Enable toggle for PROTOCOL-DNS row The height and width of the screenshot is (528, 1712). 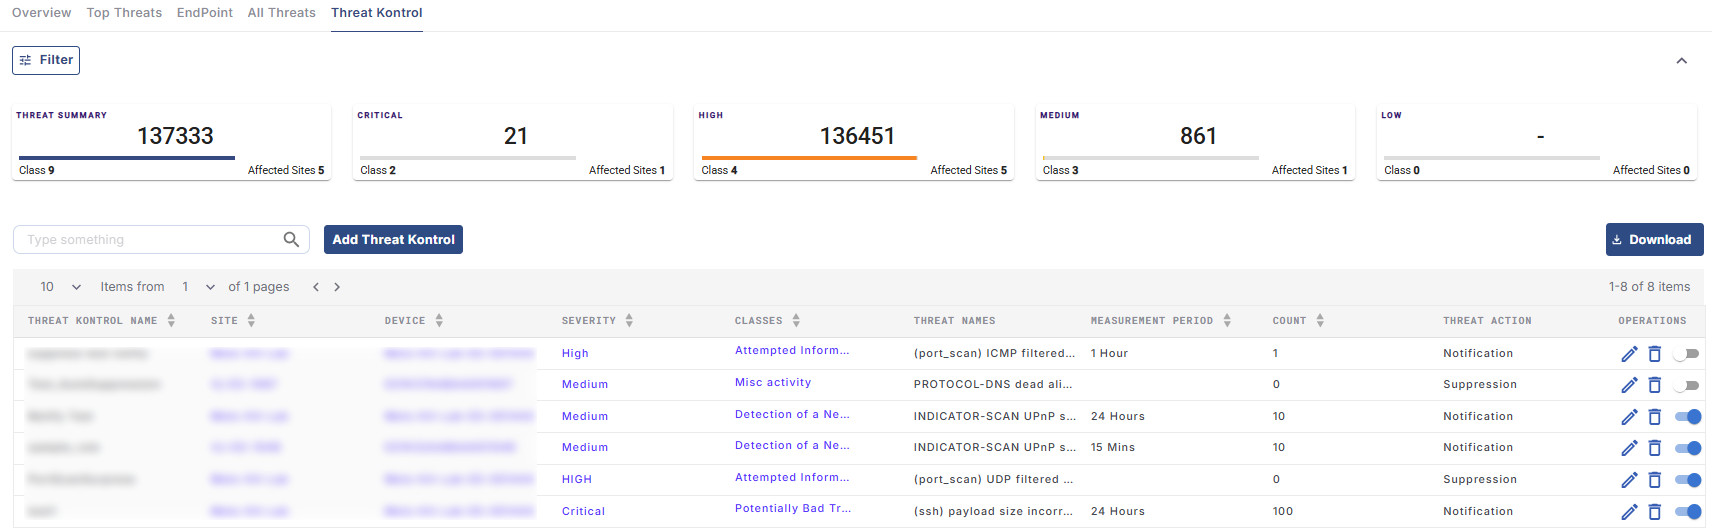pos(1687,385)
